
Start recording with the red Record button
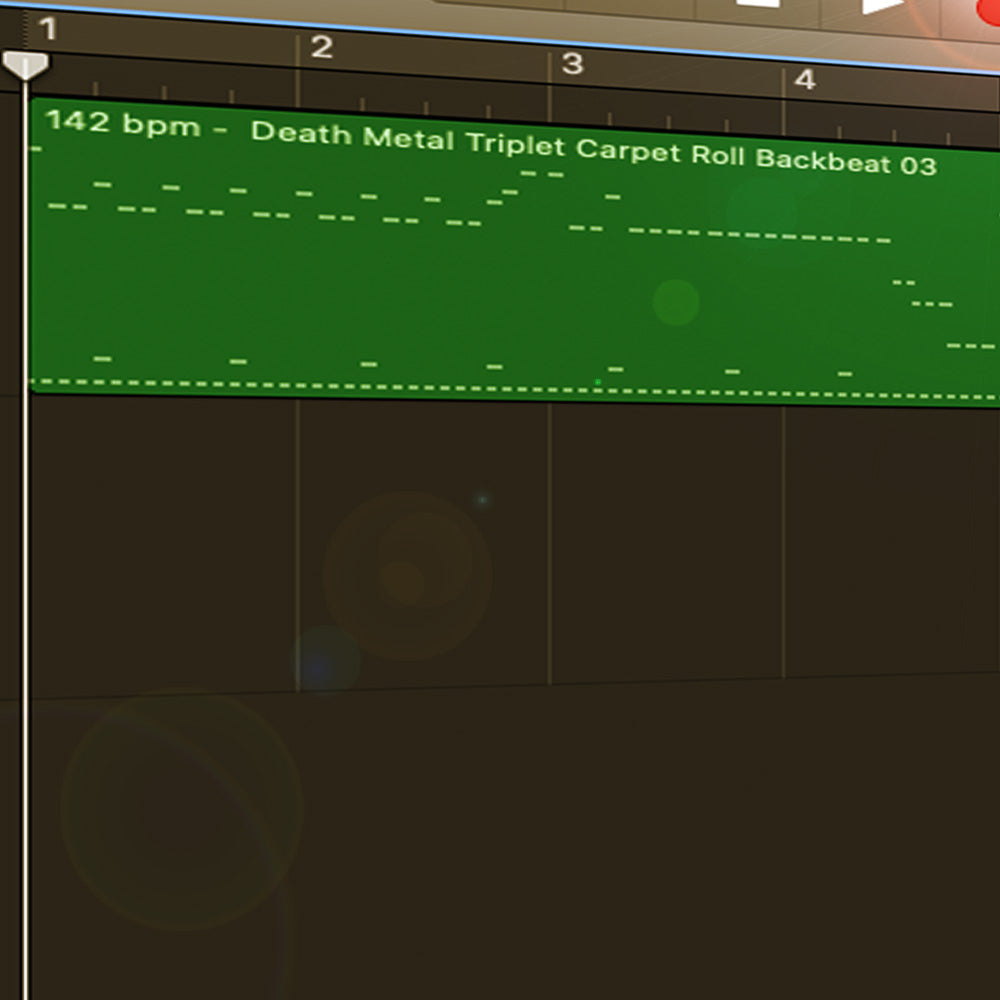[x=988, y=11]
